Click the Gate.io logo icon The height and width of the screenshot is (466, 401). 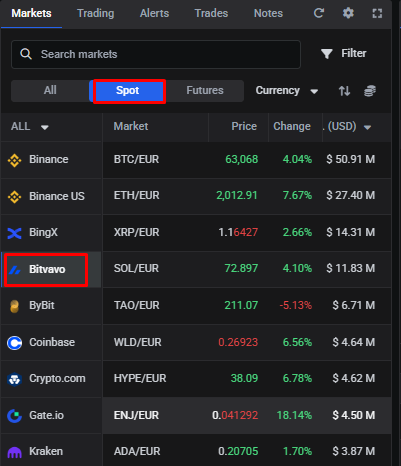point(14,416)
